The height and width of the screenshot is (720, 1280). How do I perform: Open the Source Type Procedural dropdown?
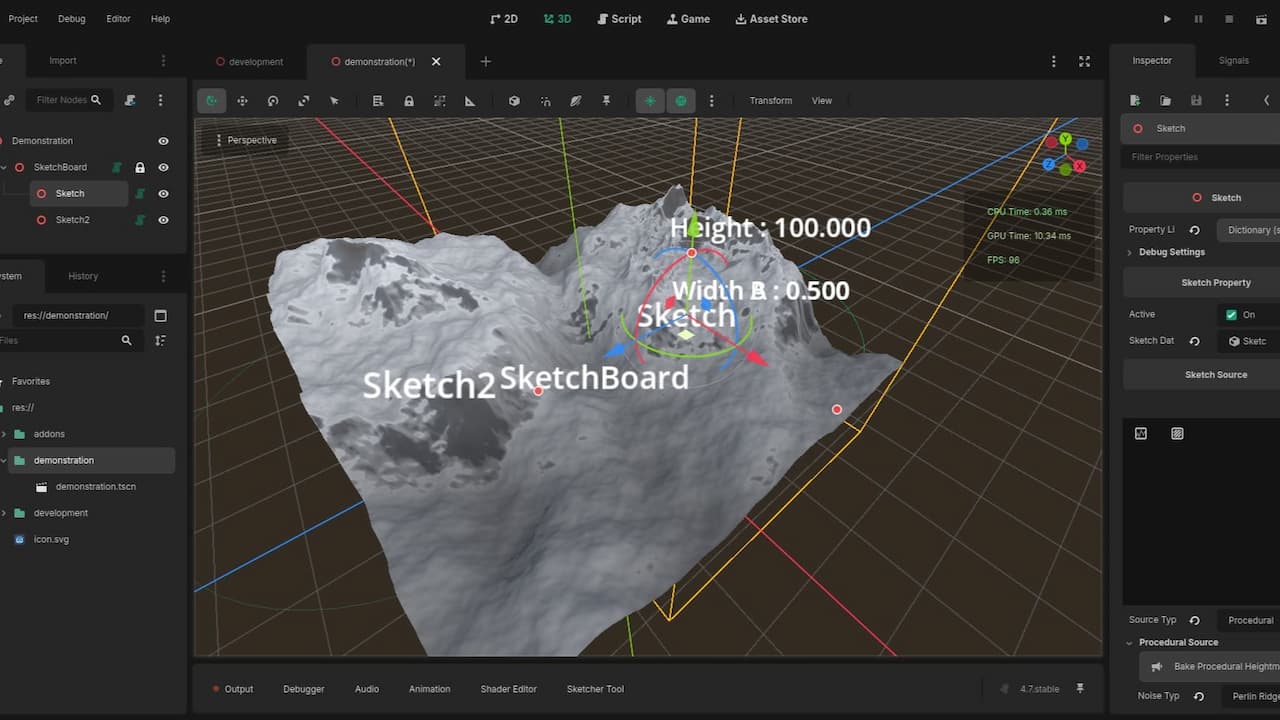(1248, 620)
